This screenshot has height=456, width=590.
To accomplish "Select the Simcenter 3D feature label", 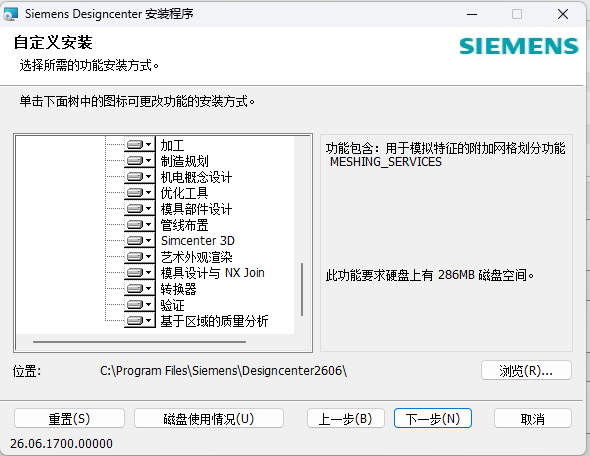I will point(198,241).
